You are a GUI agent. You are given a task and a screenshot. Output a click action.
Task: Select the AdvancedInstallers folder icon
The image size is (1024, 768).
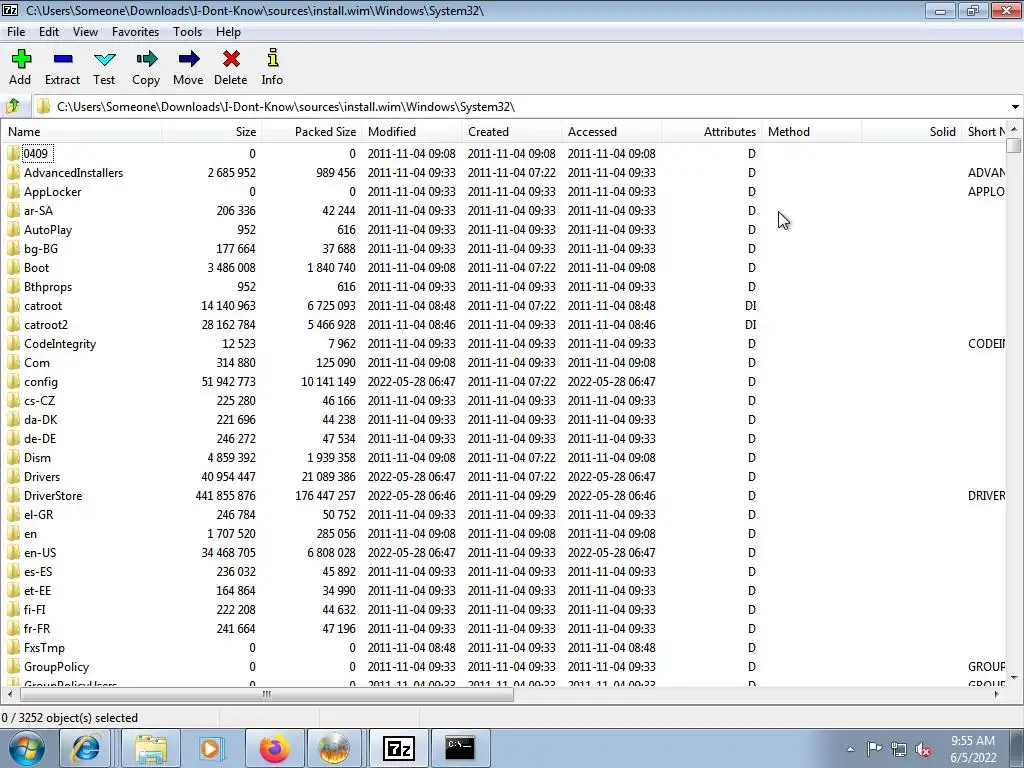(x=13, y=172)
